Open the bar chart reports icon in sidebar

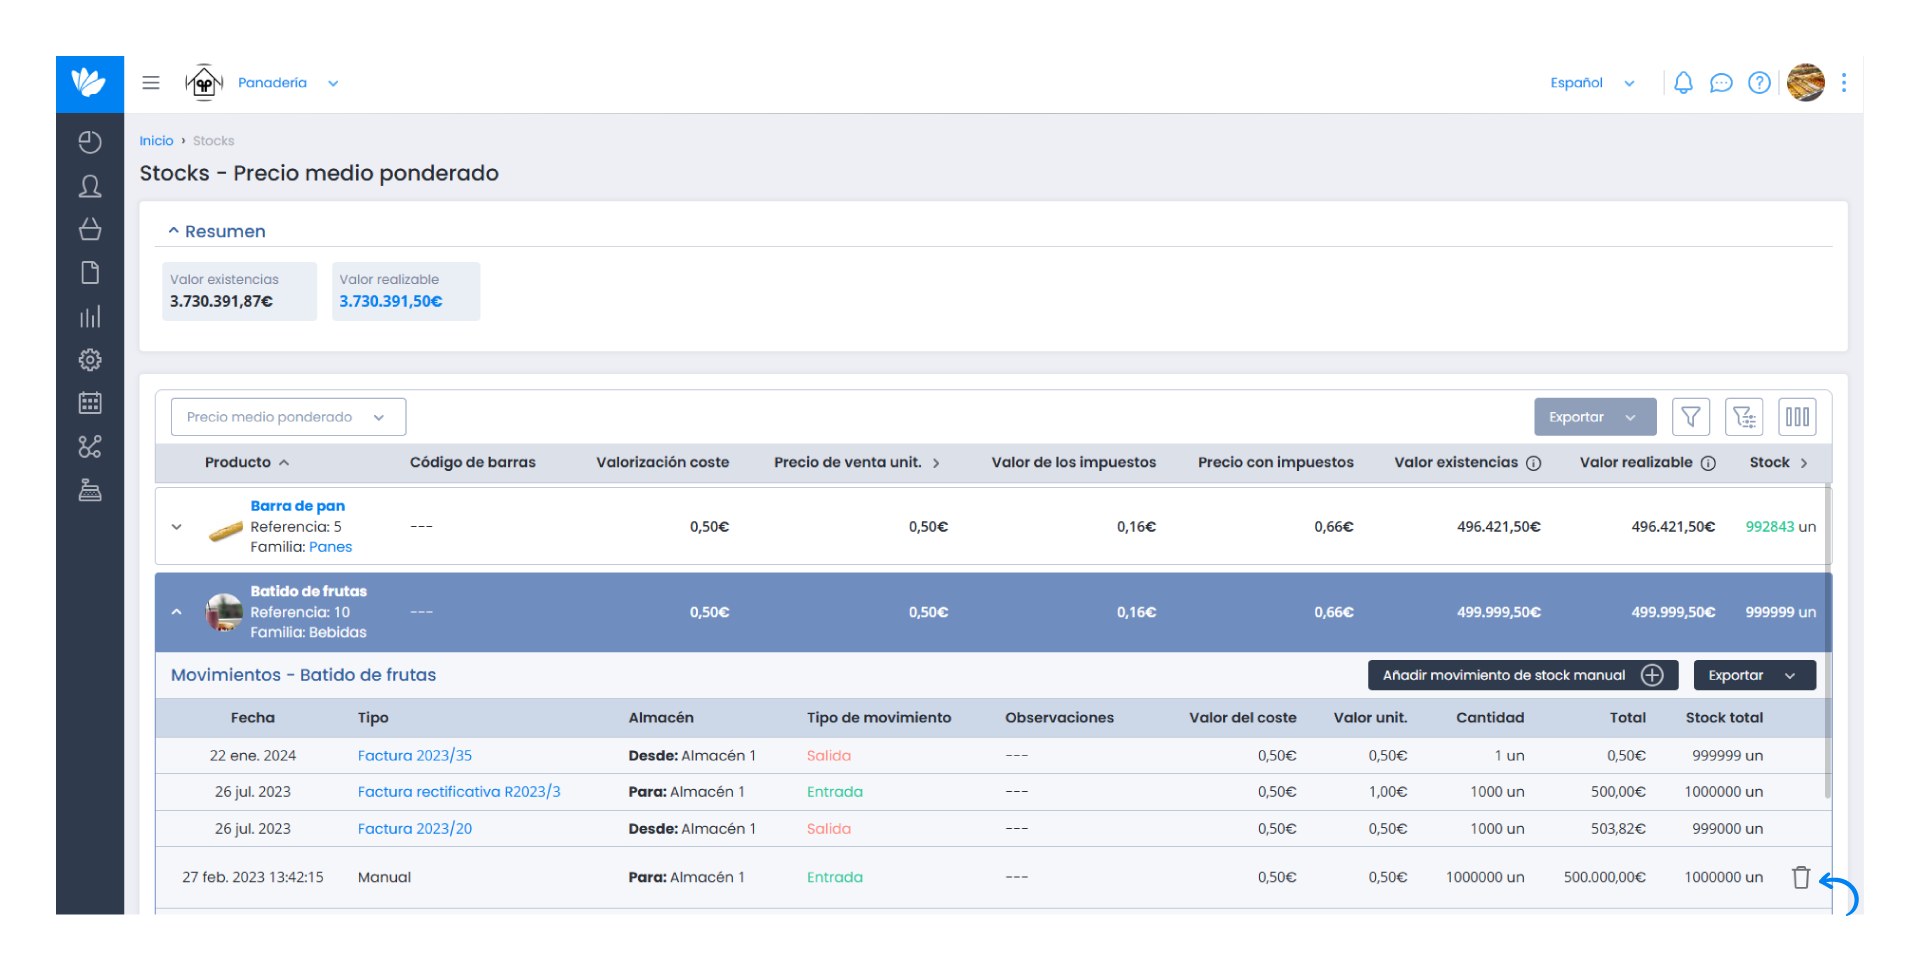click(x=90, y=317)
